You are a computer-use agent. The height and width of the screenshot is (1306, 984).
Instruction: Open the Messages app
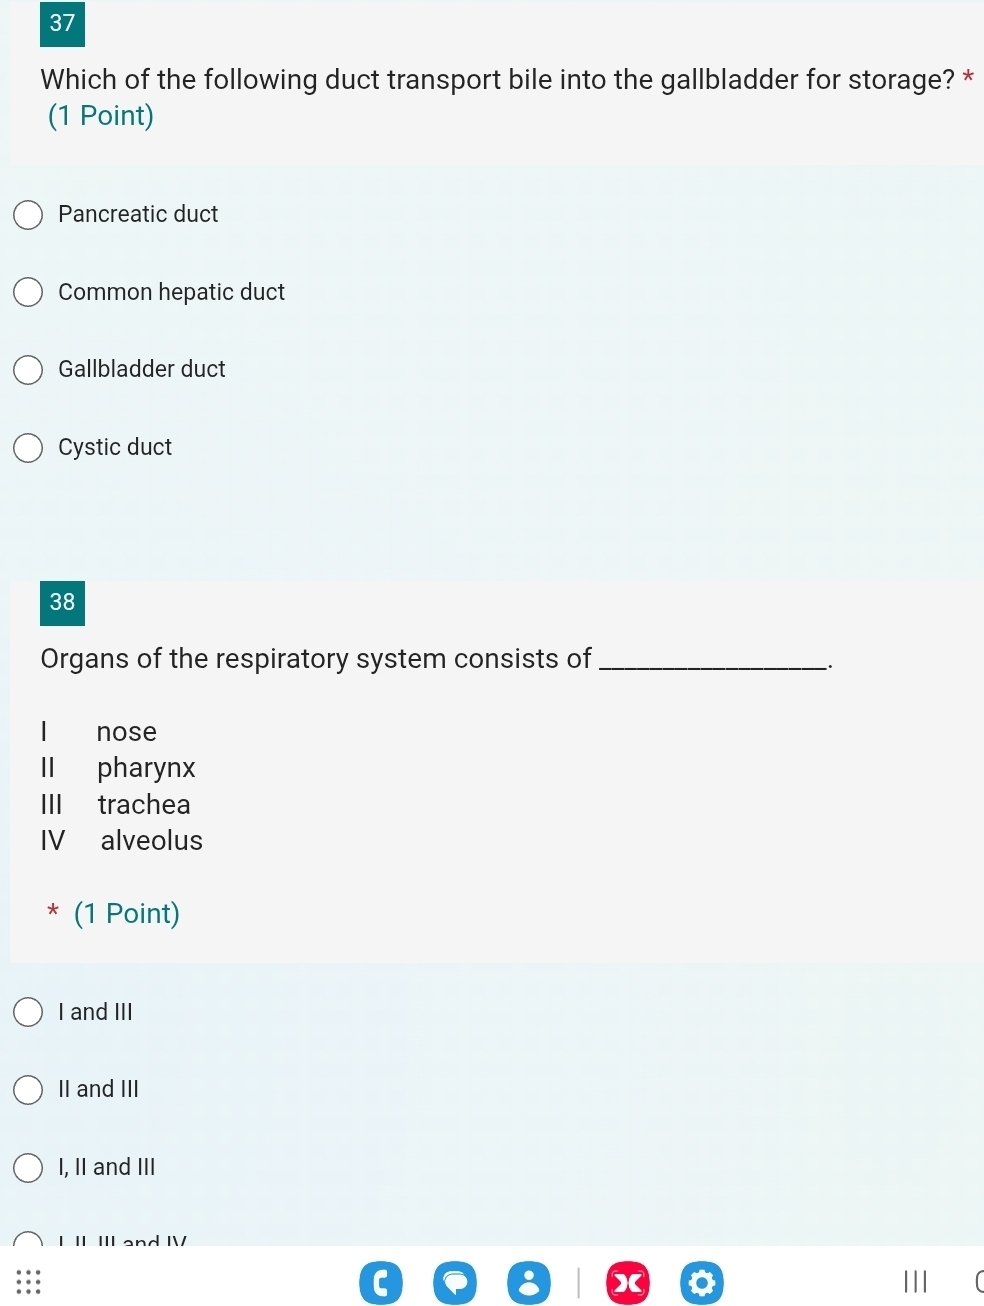pyautogui.click(x=455, y=1283)
